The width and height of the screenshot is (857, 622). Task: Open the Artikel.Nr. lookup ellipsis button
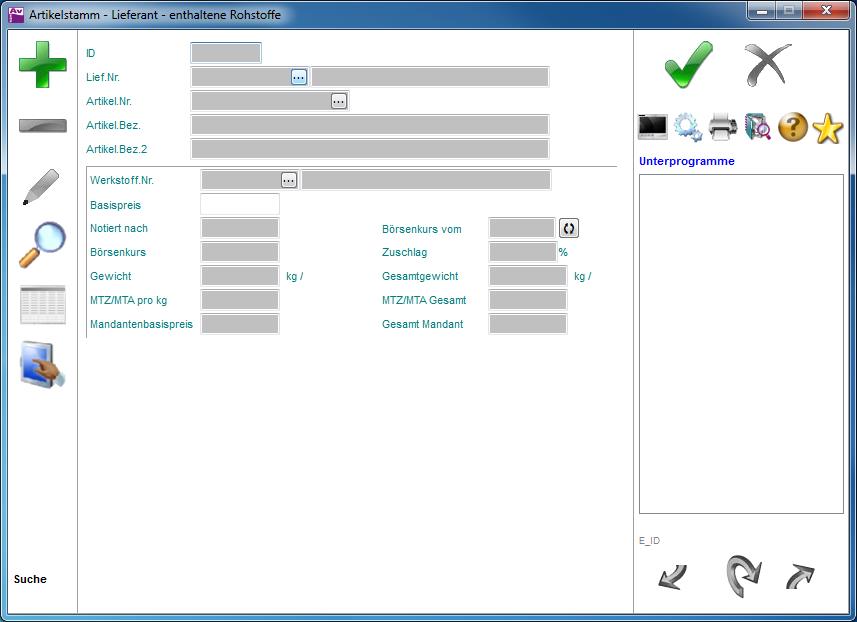click(339, 101)
